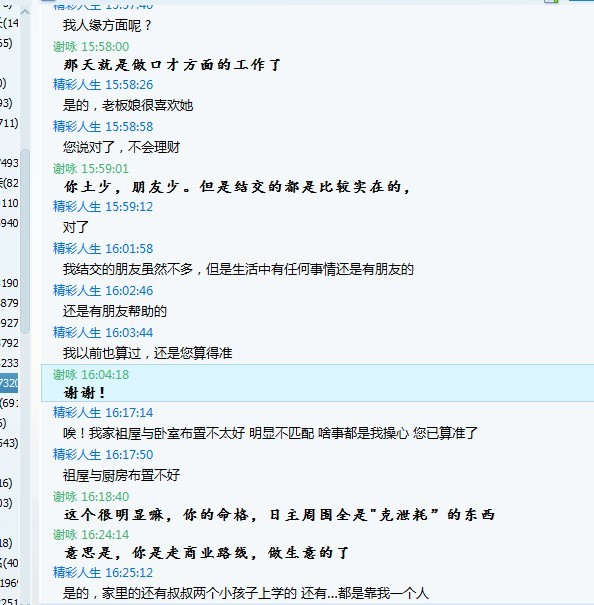Click message 您说对了，不会理财
The width and height of the screenshot is (594, 605).
click(121, 147)
